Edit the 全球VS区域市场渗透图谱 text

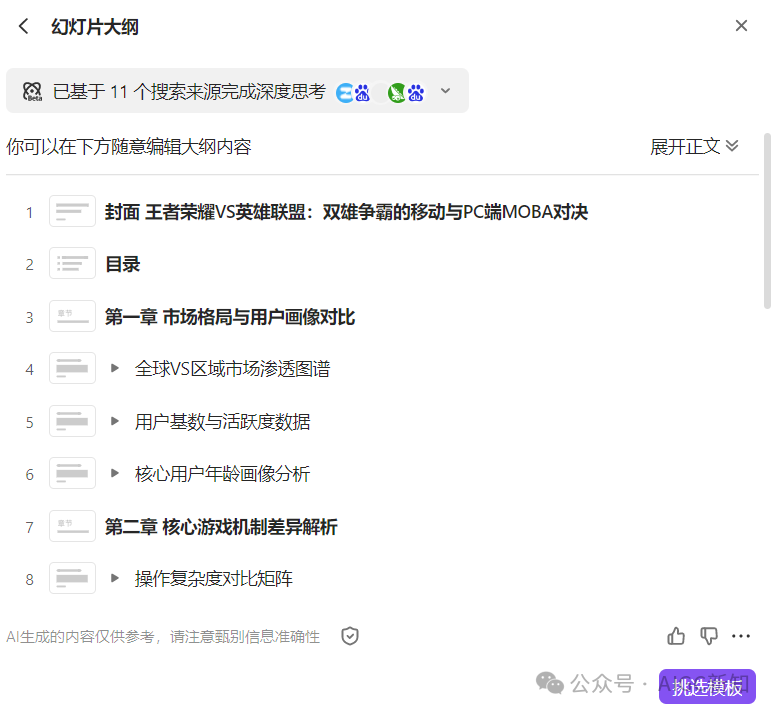[232, 369]
